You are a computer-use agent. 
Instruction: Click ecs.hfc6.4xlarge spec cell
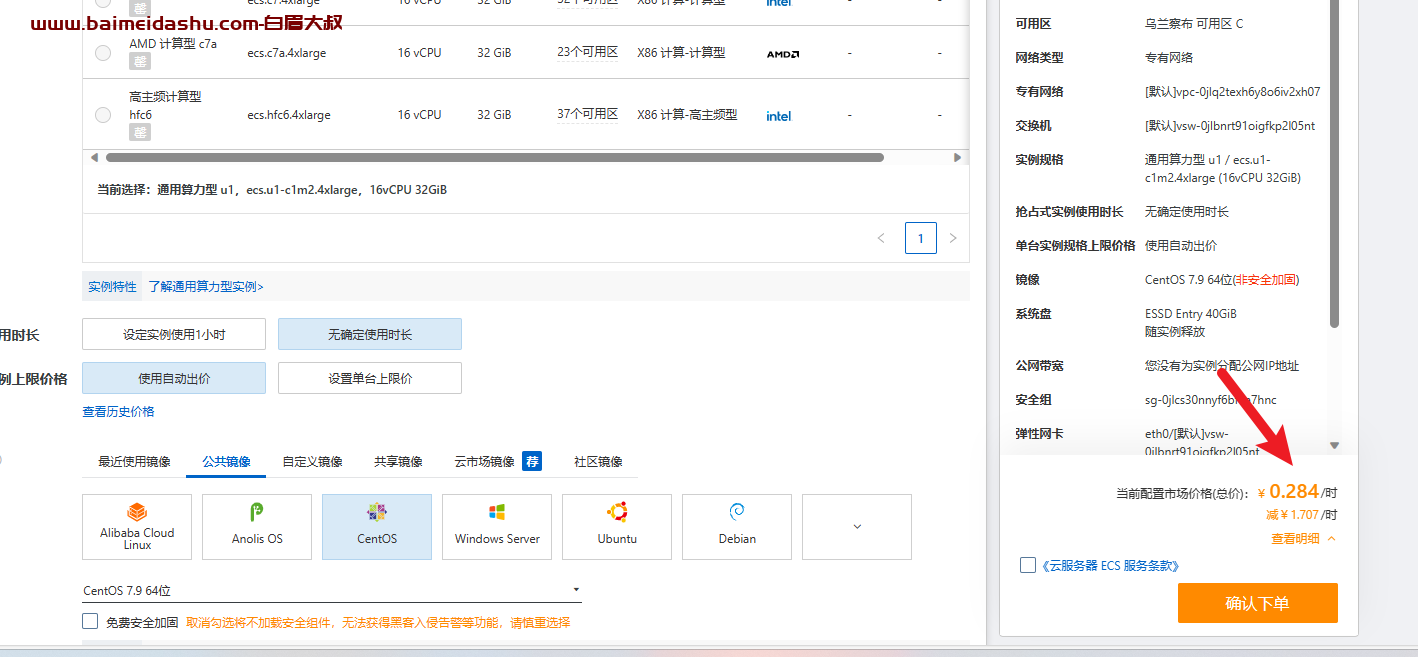click(x=289, y=115)
